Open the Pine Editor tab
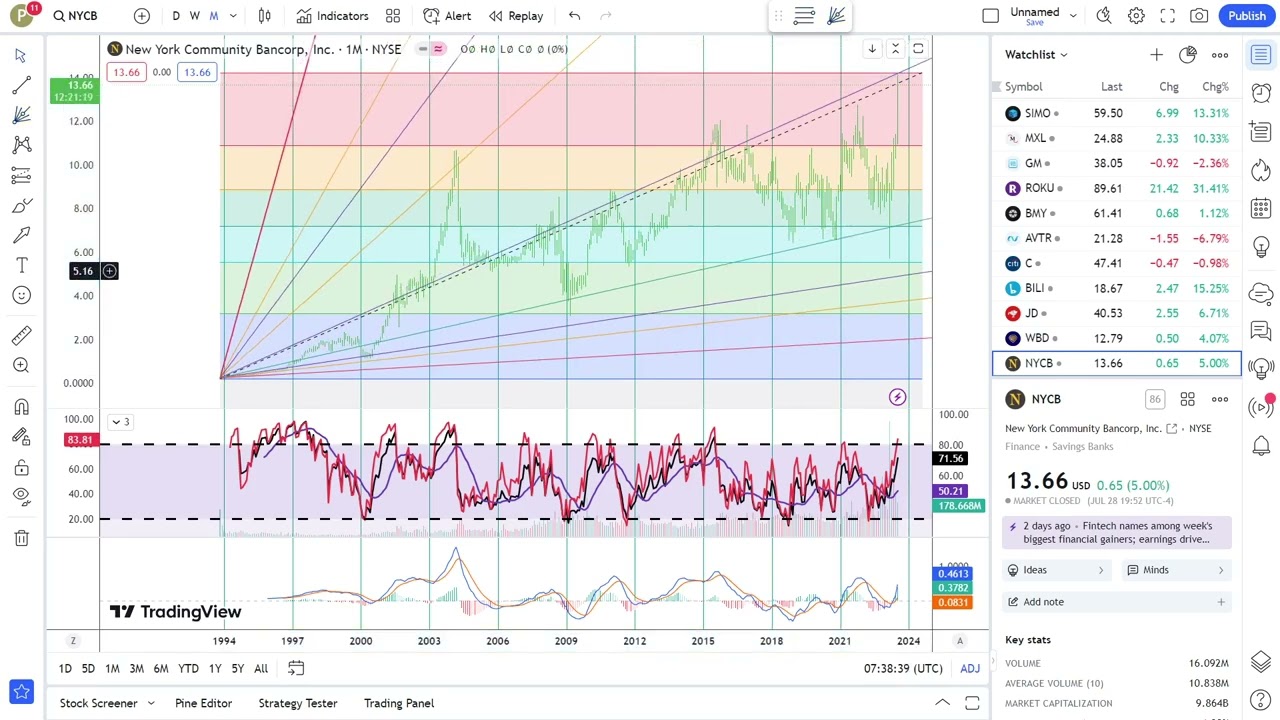Image resolution: width=1280 pixels, height=720 pixels. coord(203,703)
